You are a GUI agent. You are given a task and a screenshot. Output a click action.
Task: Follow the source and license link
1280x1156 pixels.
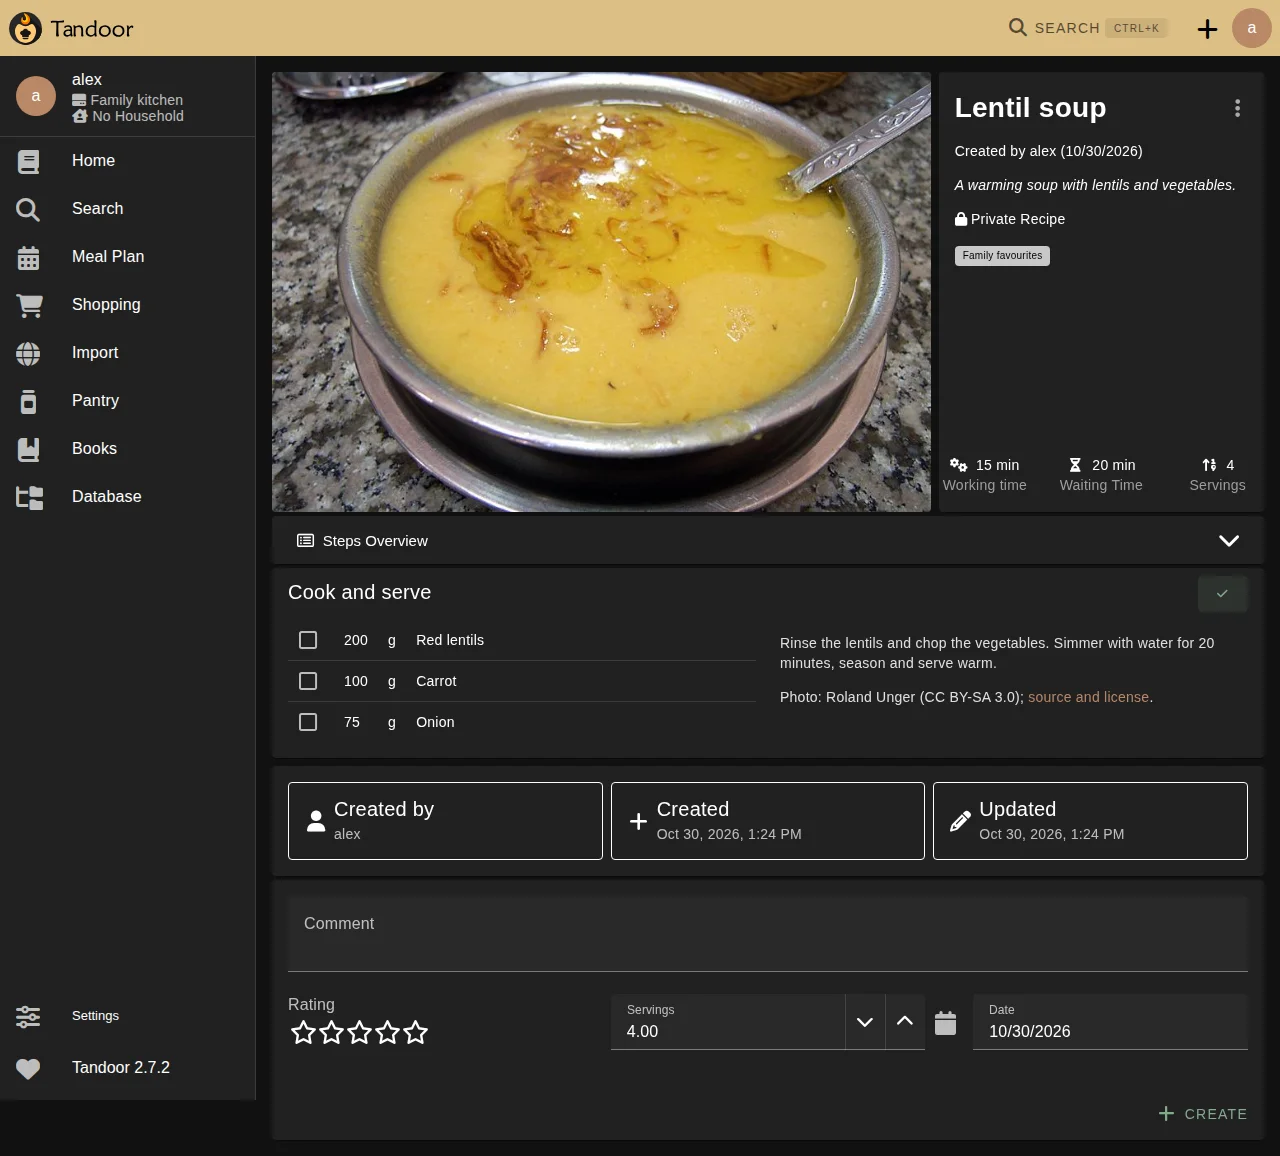point(1088,697)
